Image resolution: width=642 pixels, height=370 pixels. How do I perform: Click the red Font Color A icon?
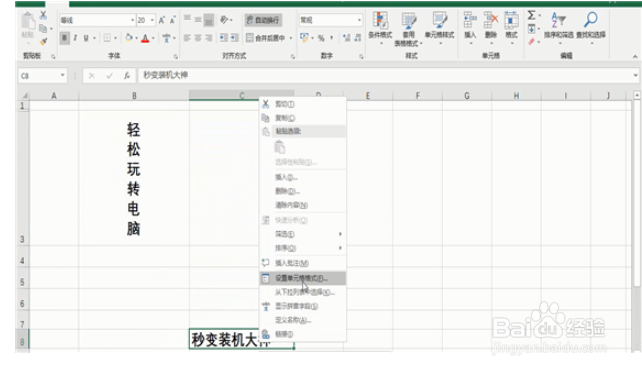point(145,38)
